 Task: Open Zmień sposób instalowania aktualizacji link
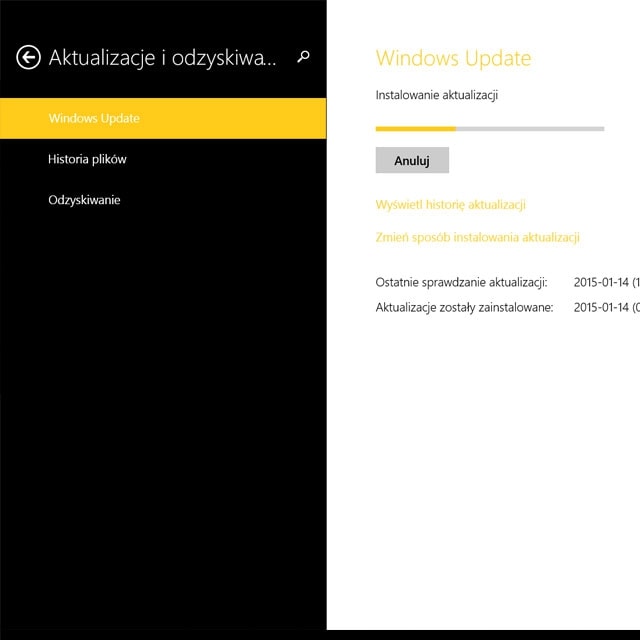tap(478, 237)
